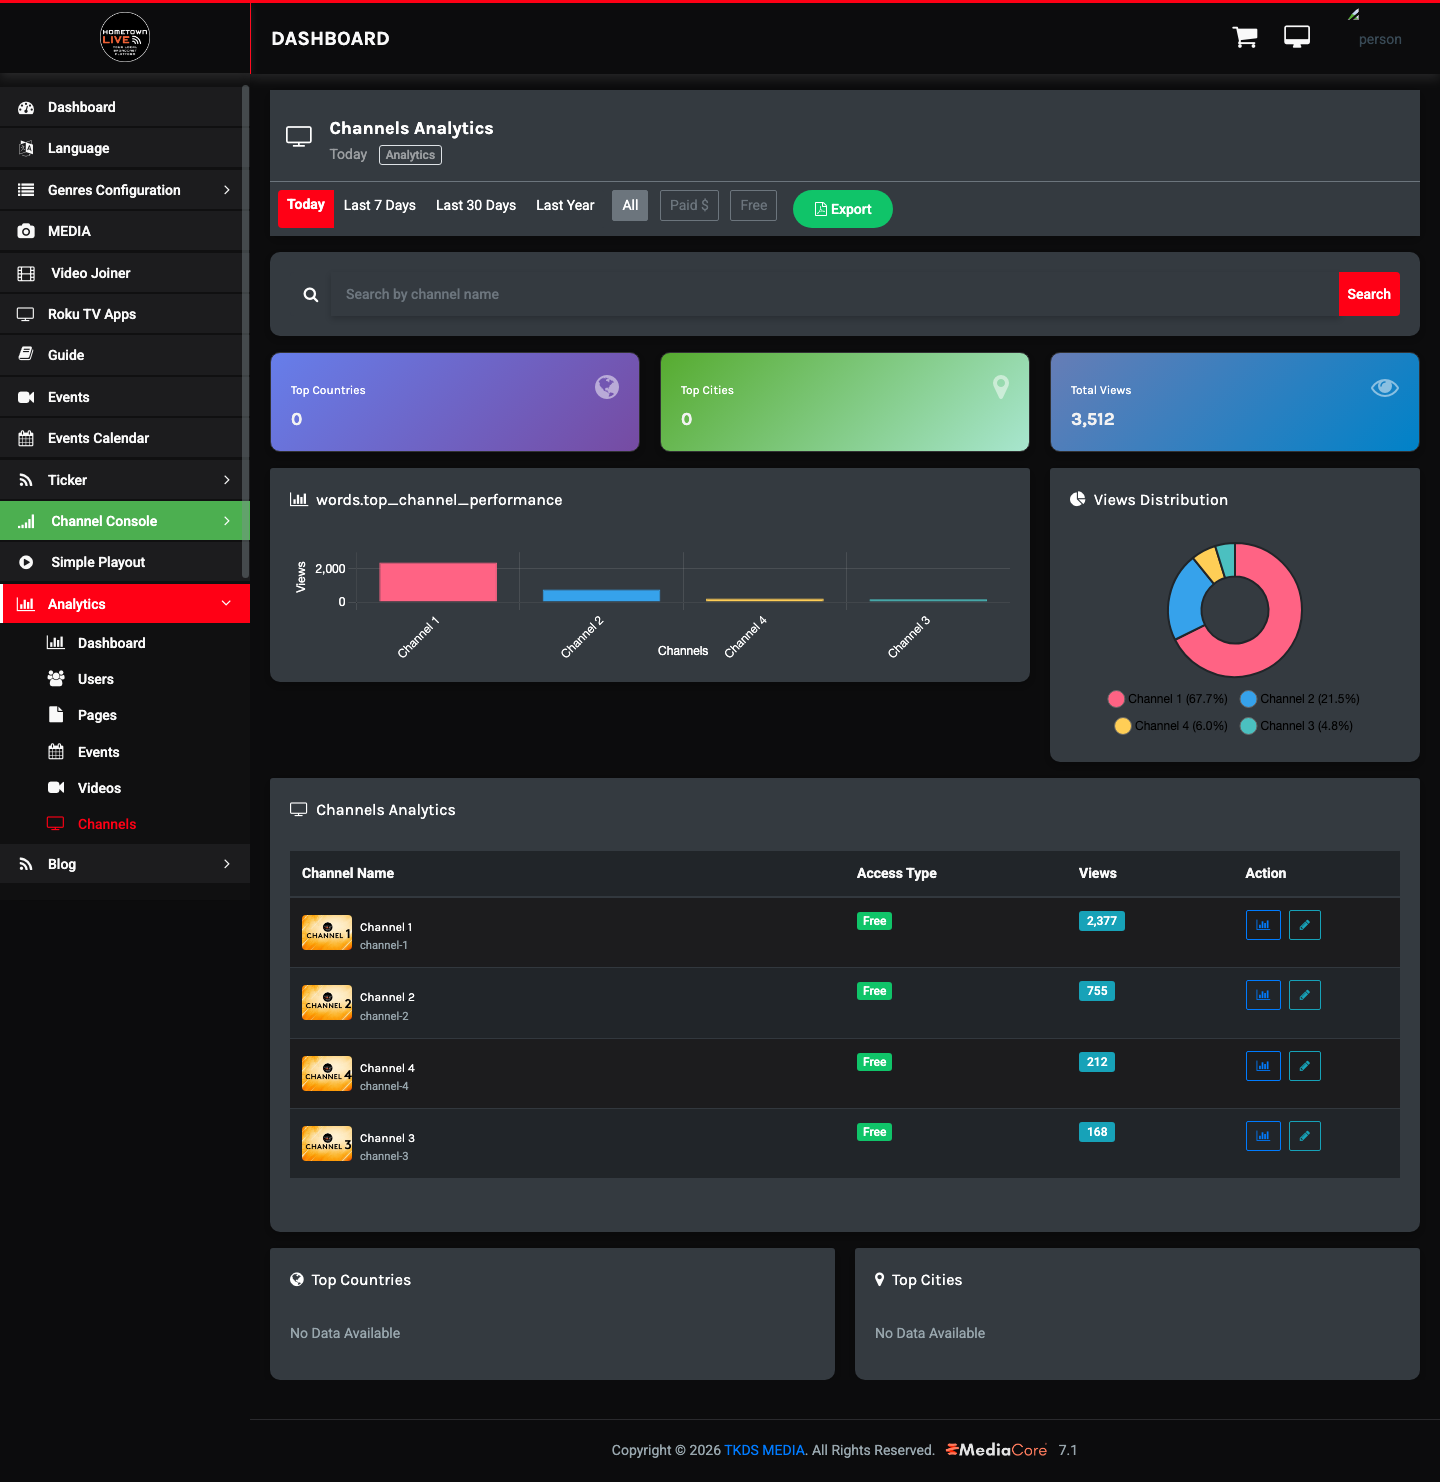Collapse the Analytics menu chevron
1440x1482 pixels.
pos(227,604)
